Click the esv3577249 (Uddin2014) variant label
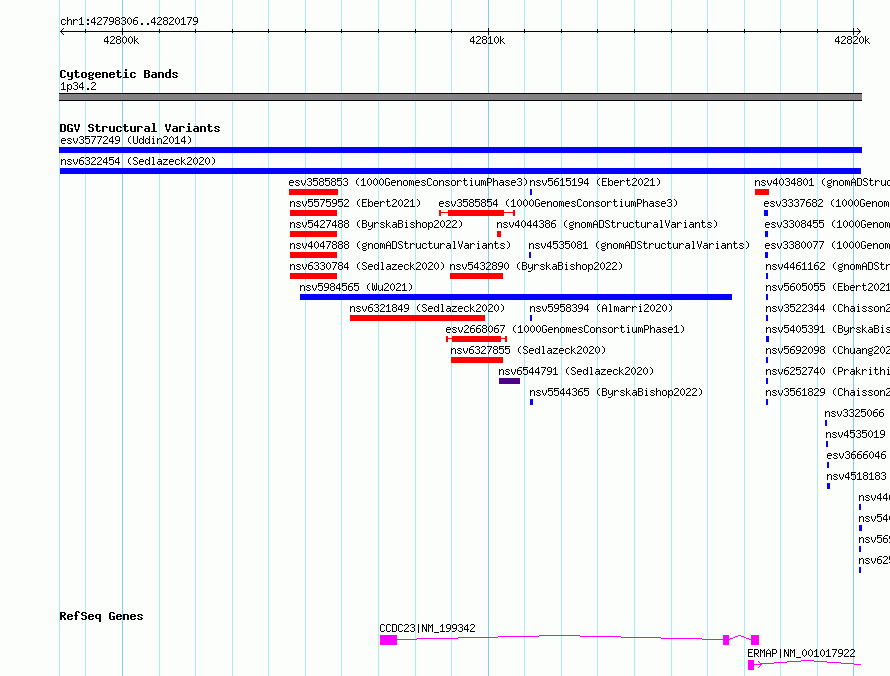 point(126,140)
